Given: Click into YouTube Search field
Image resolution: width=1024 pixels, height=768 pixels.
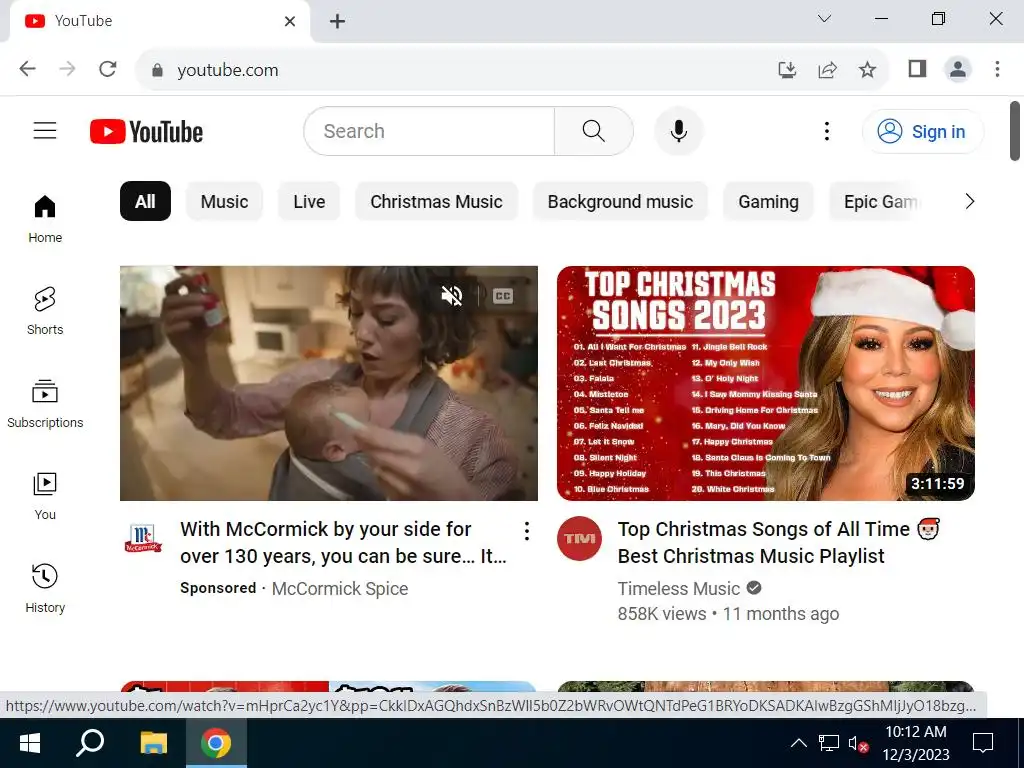Looking at the screenshot, I should [x=429, y=131].
